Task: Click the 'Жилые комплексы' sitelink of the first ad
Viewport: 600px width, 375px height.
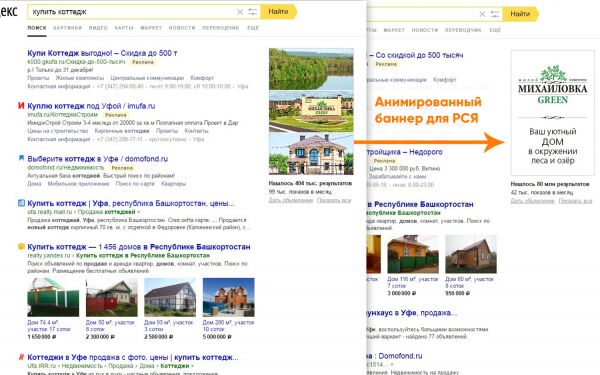Action: (80, 78)
